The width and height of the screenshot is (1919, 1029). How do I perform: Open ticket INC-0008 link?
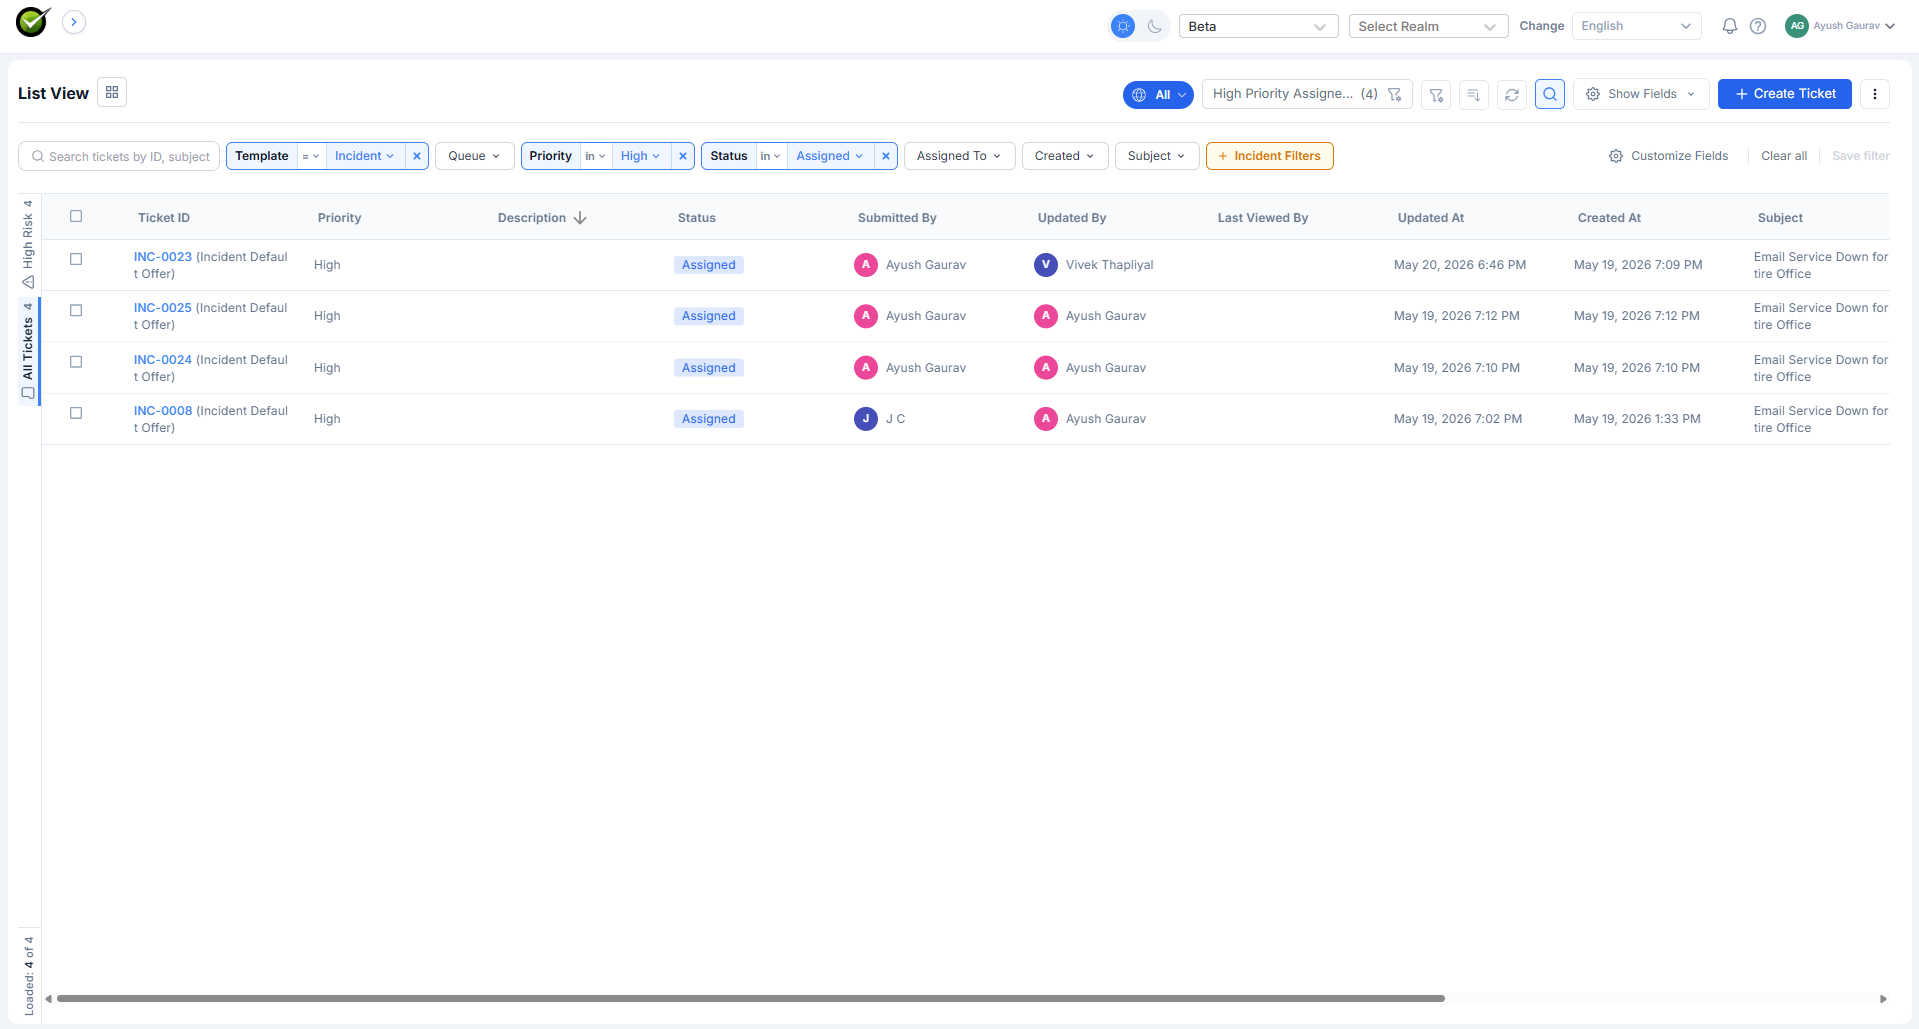click(163, 411)
